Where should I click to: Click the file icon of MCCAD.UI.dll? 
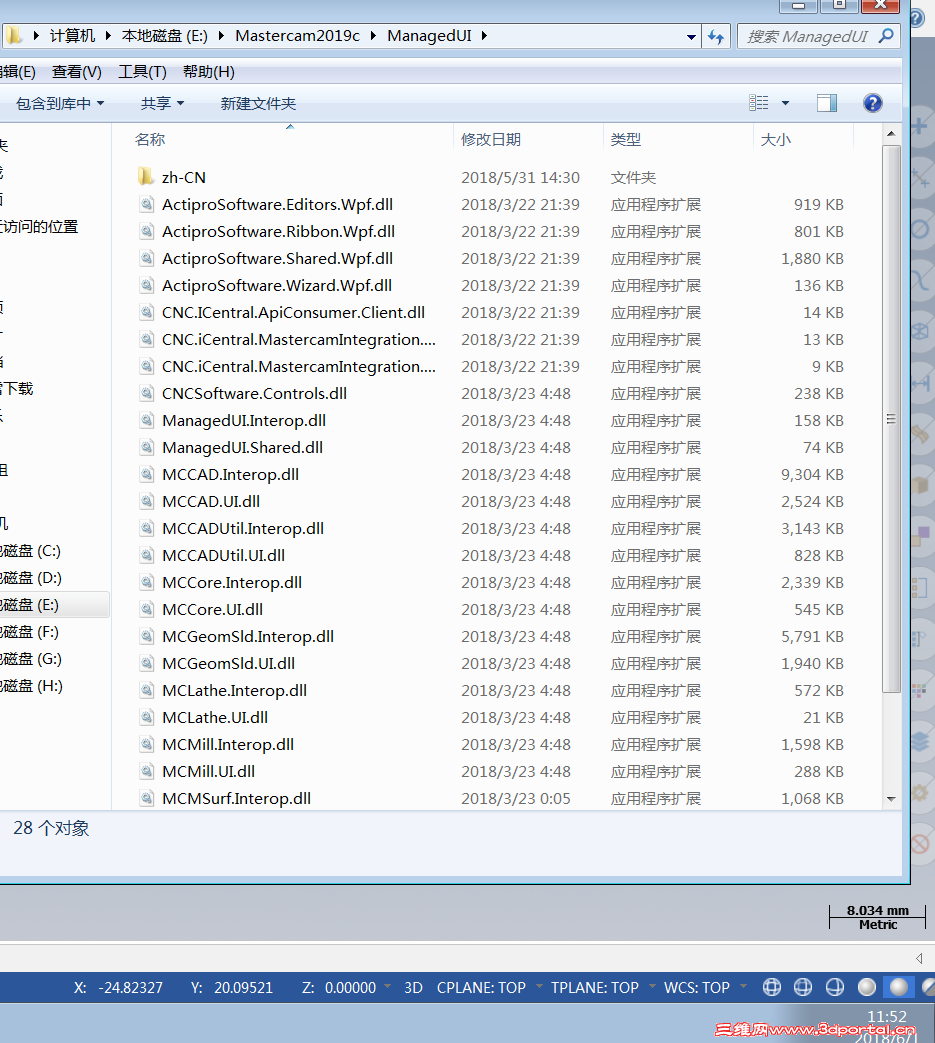click(x=146, y=502)
